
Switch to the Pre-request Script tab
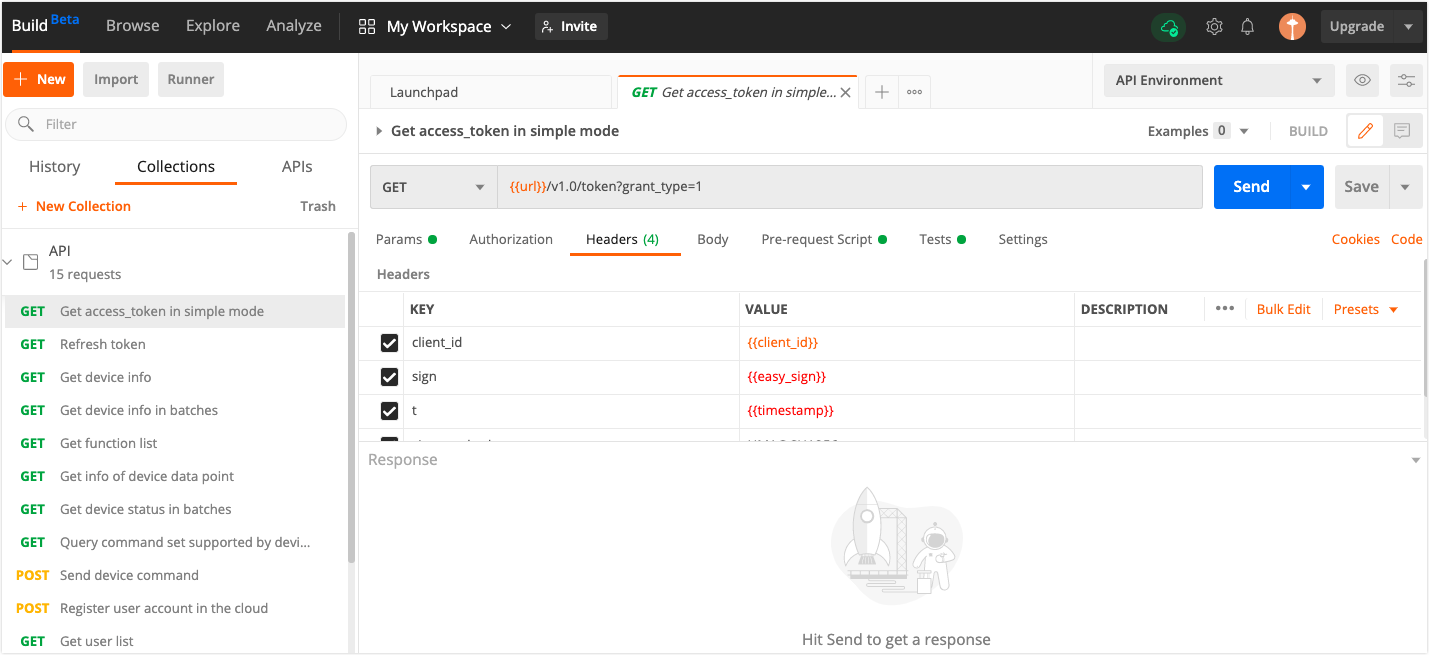[x=824, y=239]
